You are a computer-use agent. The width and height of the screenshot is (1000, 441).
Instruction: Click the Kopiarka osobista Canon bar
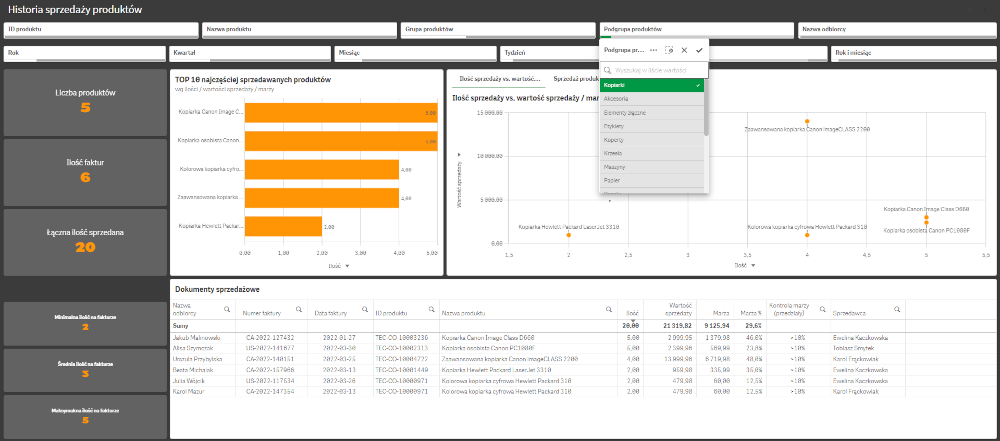click(x=341, y=141)
